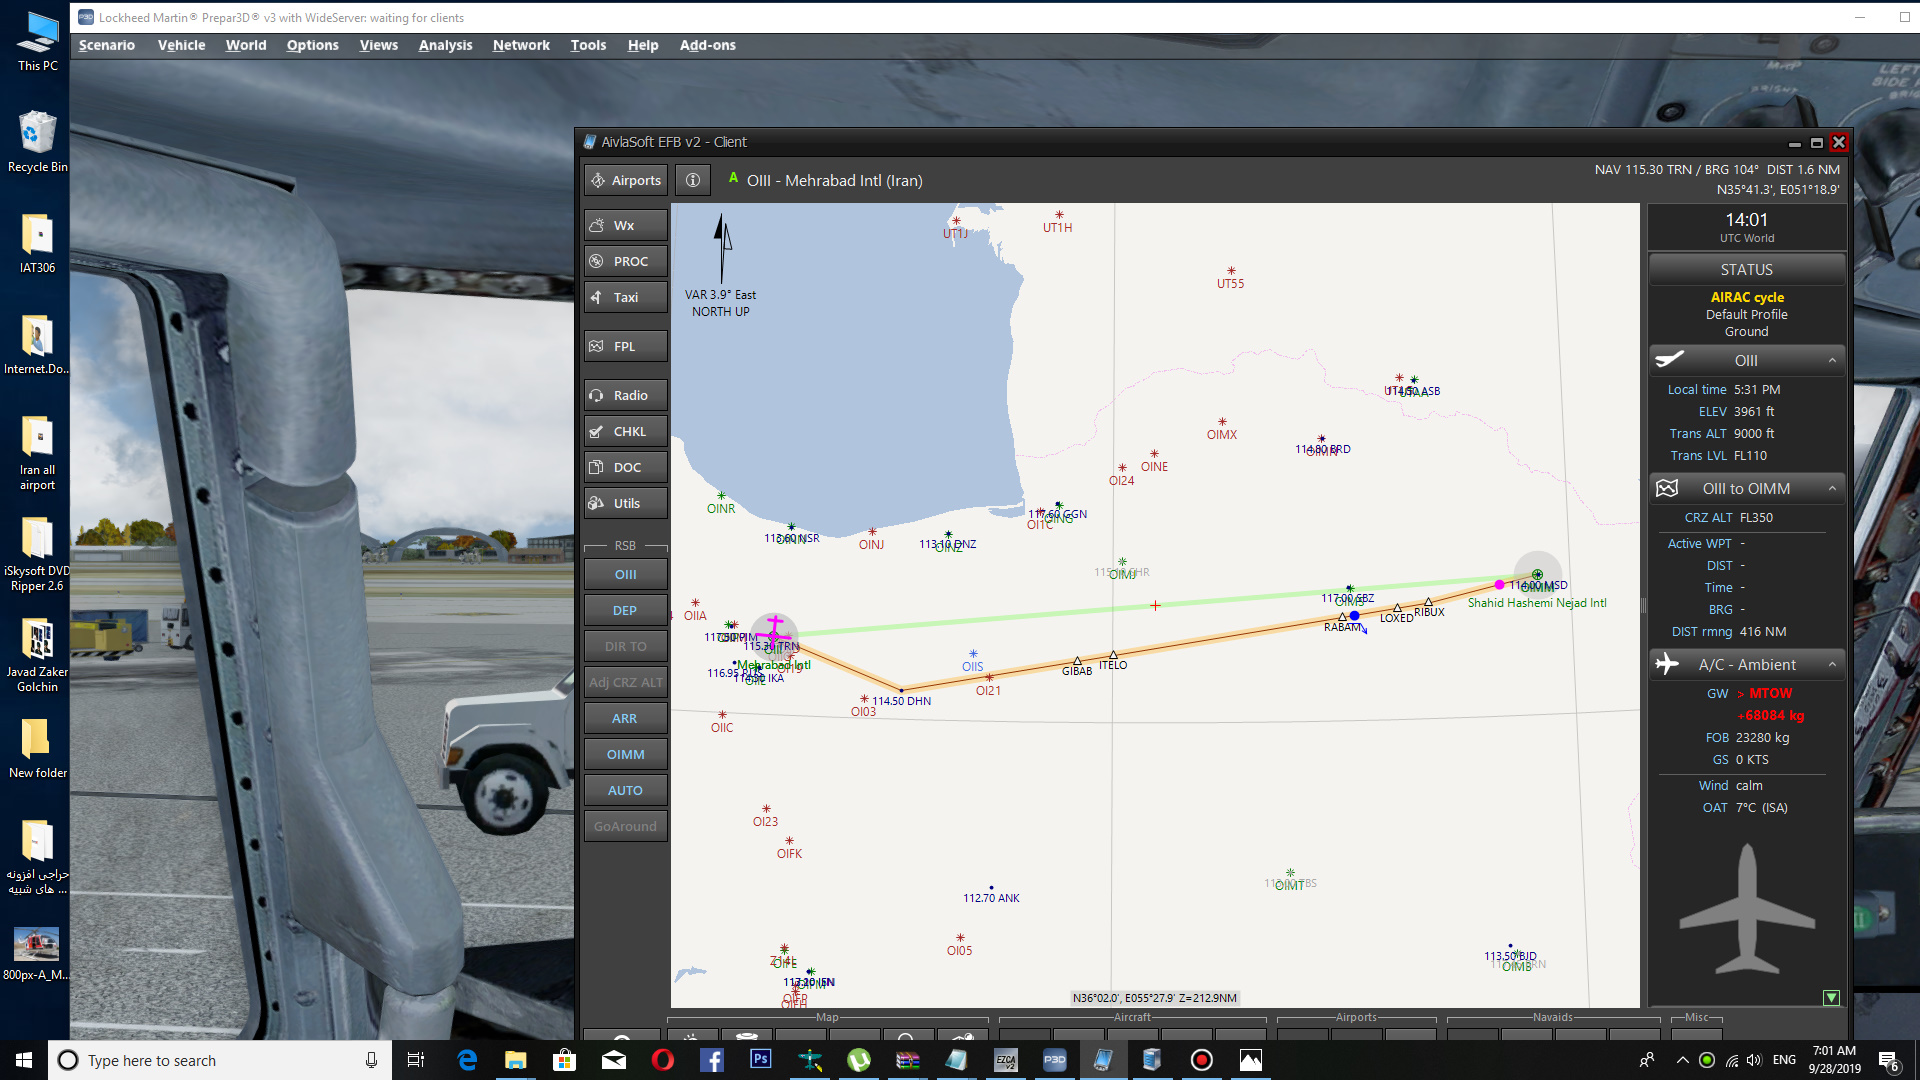Open the CHKL checklist page

[x=626, y=431]
